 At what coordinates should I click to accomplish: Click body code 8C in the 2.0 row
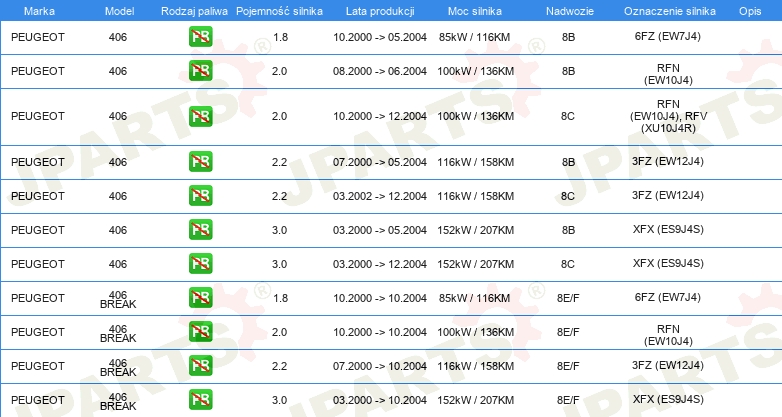tap(568, 116)
